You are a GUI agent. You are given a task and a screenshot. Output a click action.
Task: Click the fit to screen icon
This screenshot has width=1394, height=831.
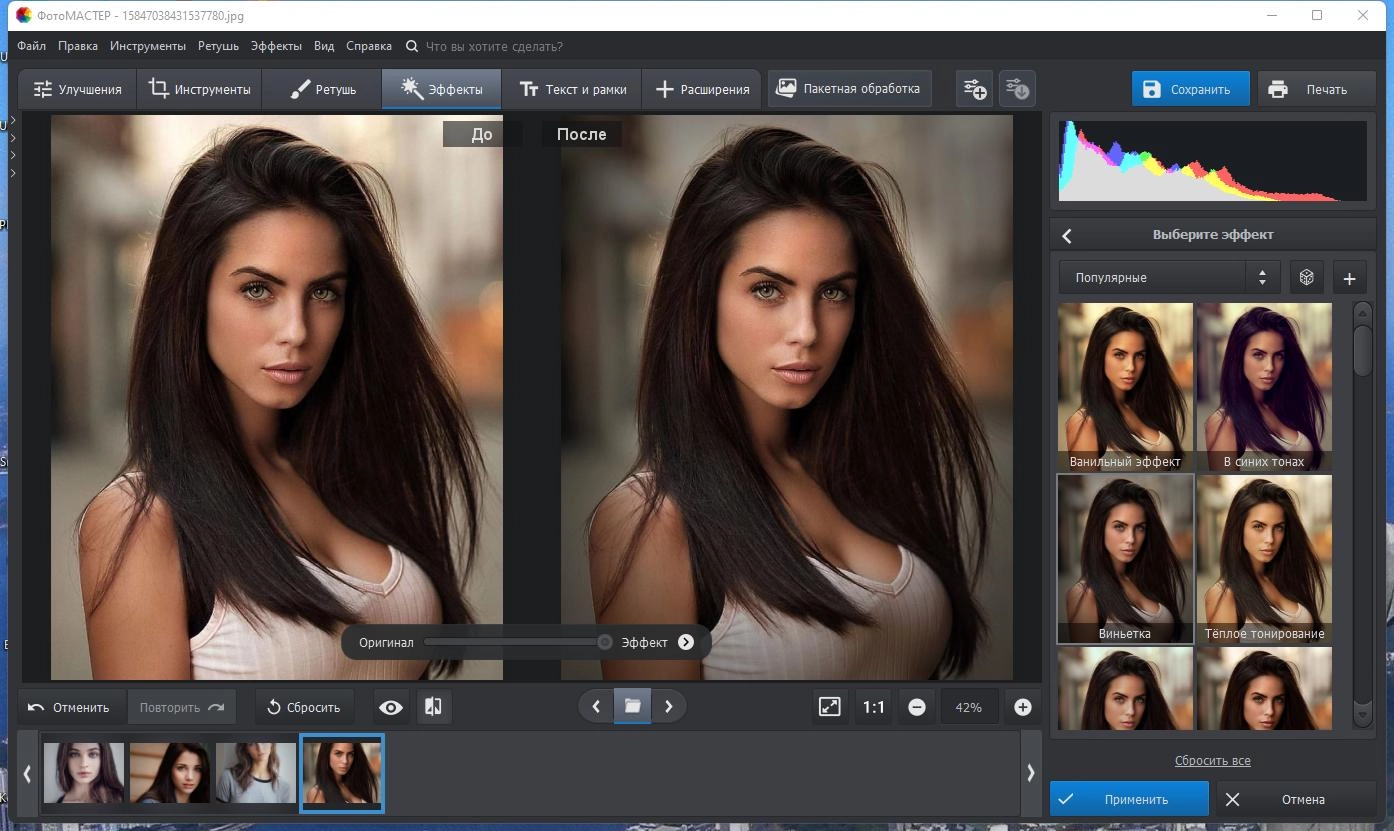829,707
